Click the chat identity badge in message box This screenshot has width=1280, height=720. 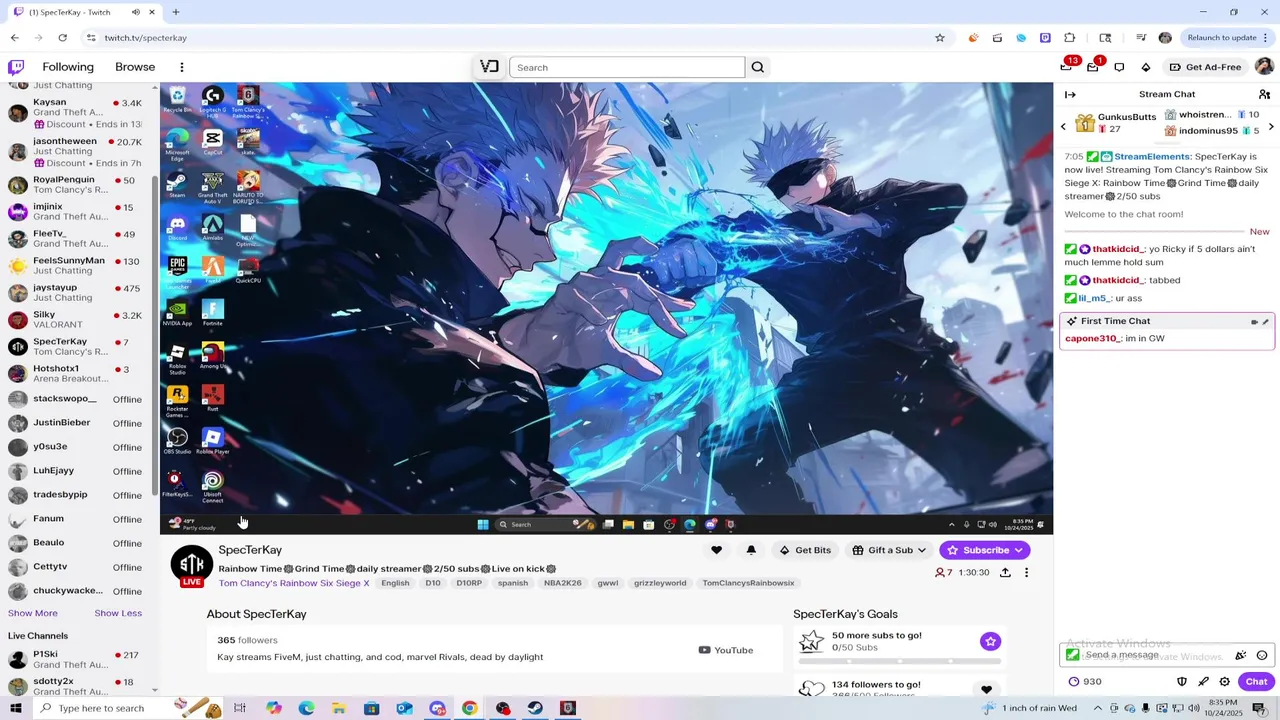coord(1073,655)
